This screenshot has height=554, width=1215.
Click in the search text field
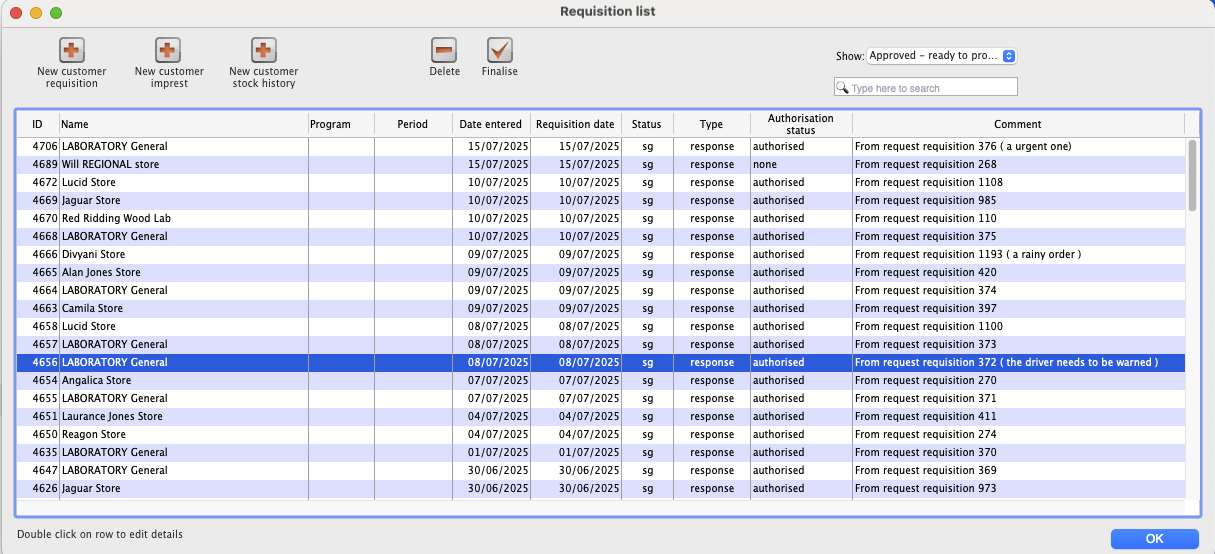(930, 88)
